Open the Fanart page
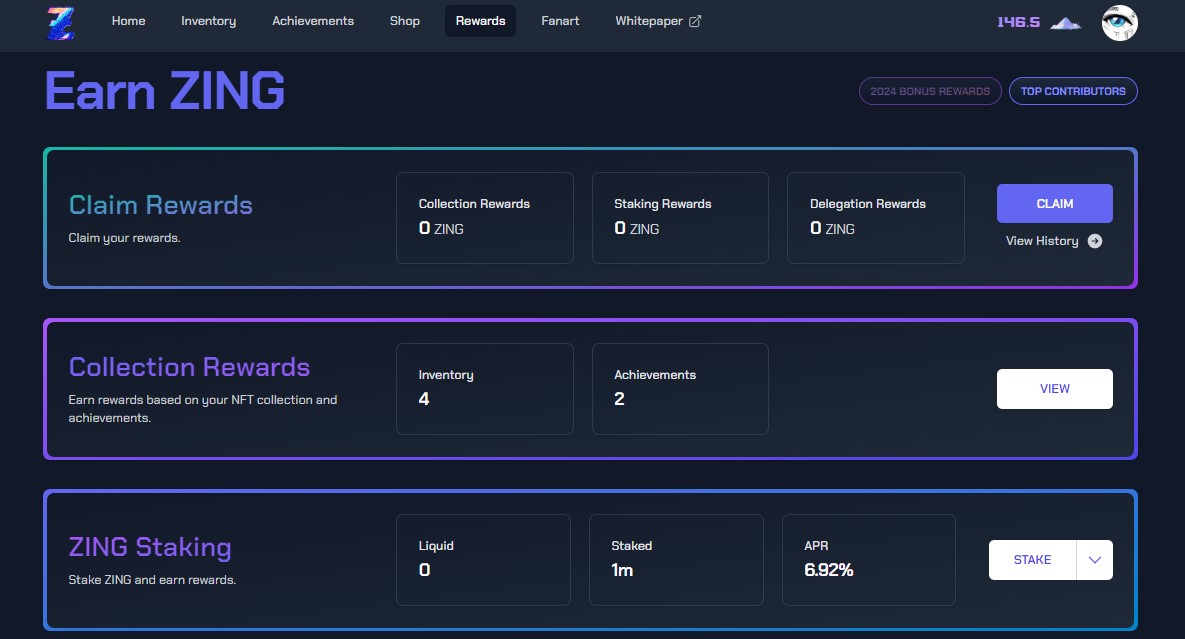The height and width of the screenshot is (639, 1185). (560, 21)
